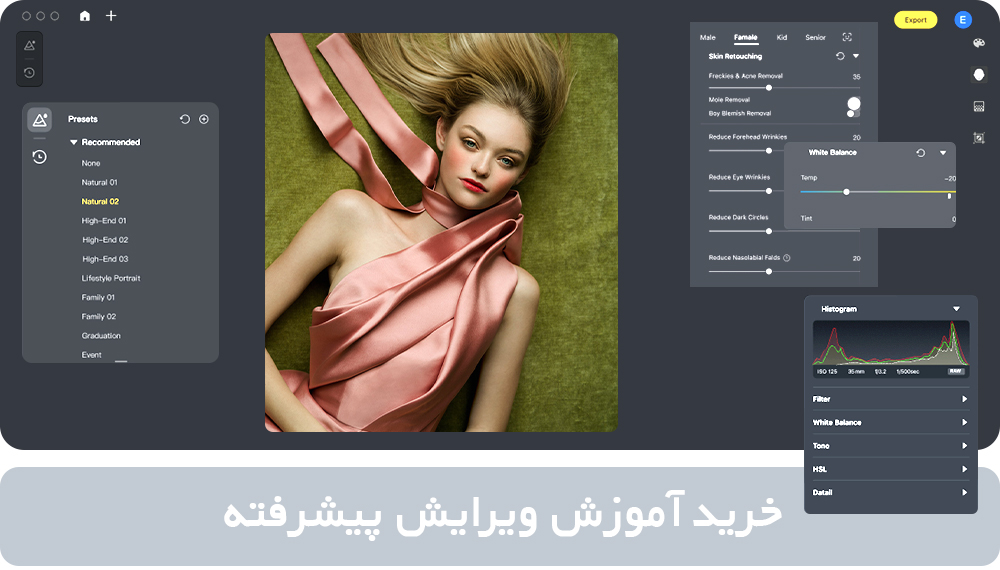Click the Reduce Forehead Wrinkles slider handle
Viewport: 1000px width, 570px height.
click(769, 150)
